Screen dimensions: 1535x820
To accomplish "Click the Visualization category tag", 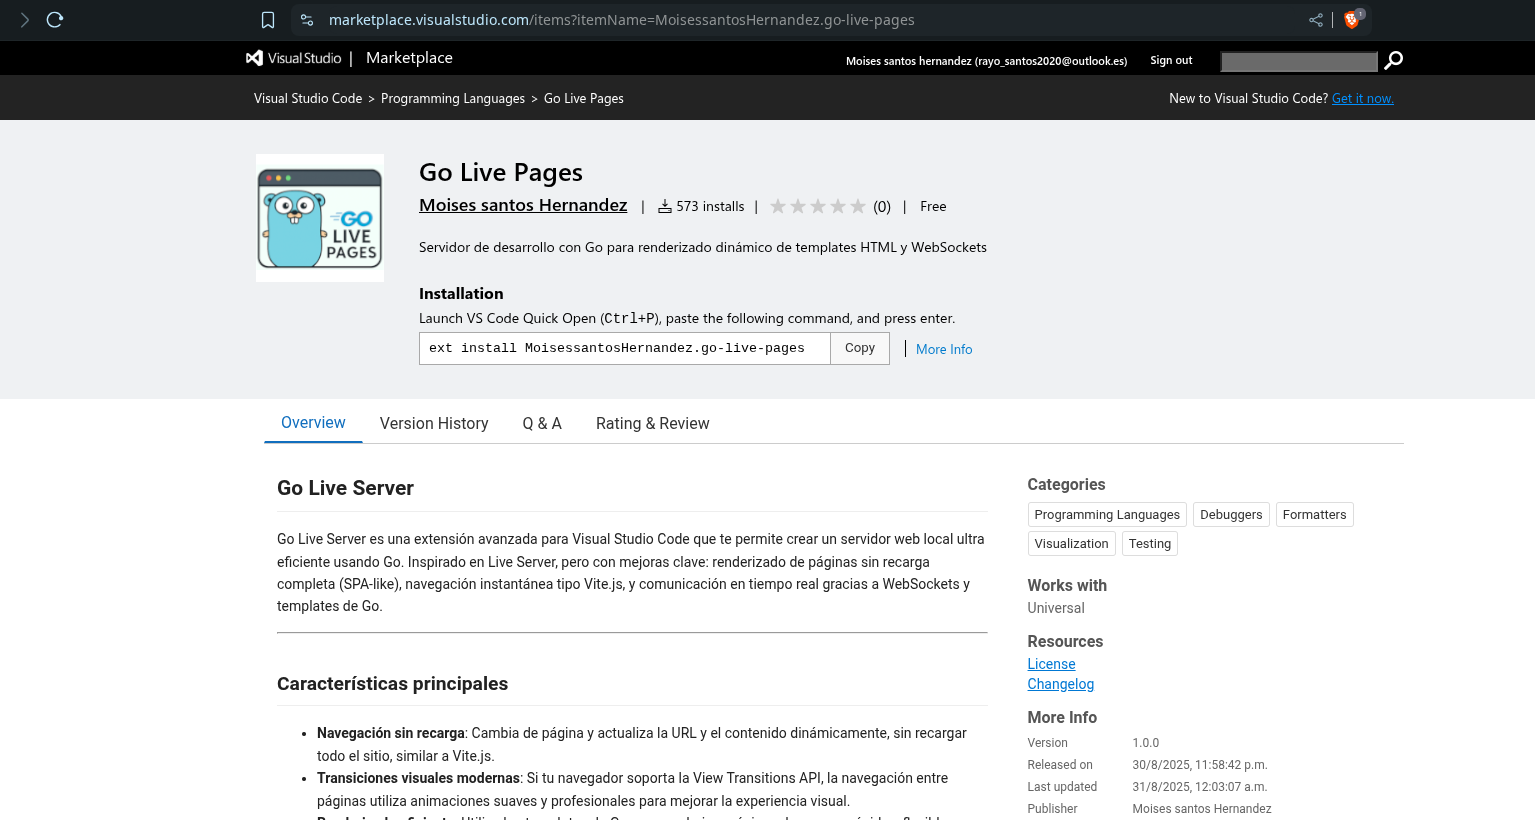I will click(x=1071, y=543).
